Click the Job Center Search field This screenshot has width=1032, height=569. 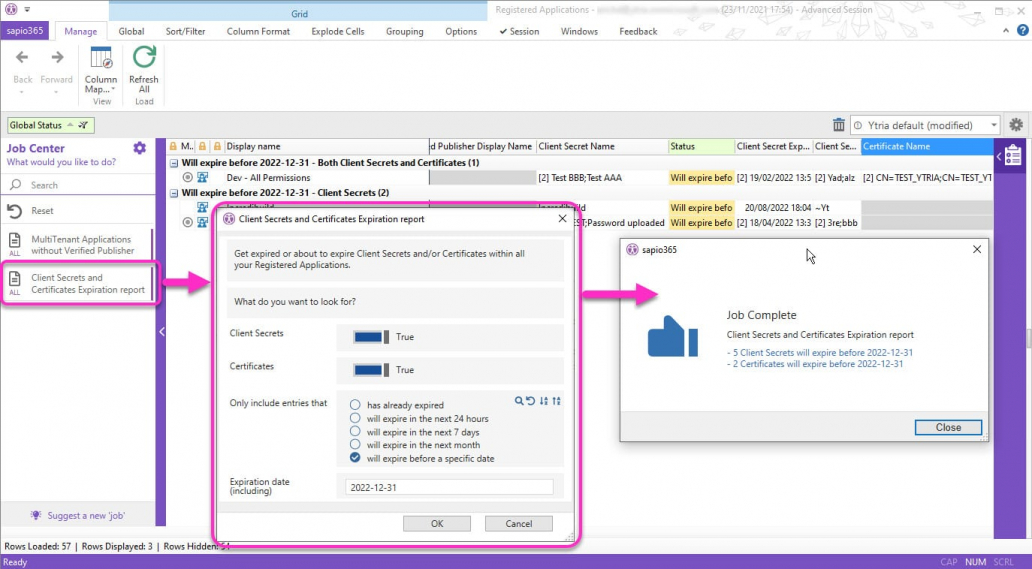pos(78,185)
